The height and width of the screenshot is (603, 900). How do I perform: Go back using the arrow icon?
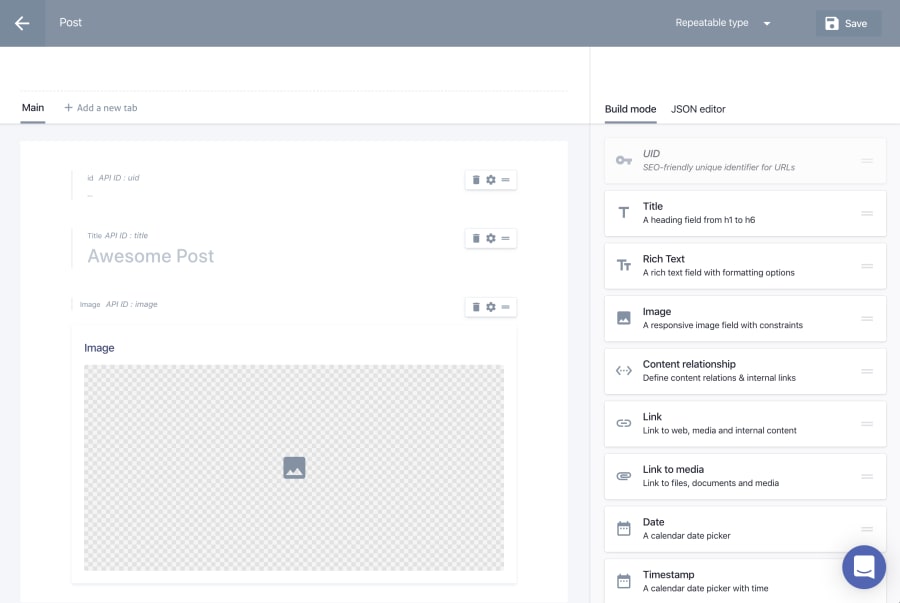pyautogui.click(x=22, y=23)
